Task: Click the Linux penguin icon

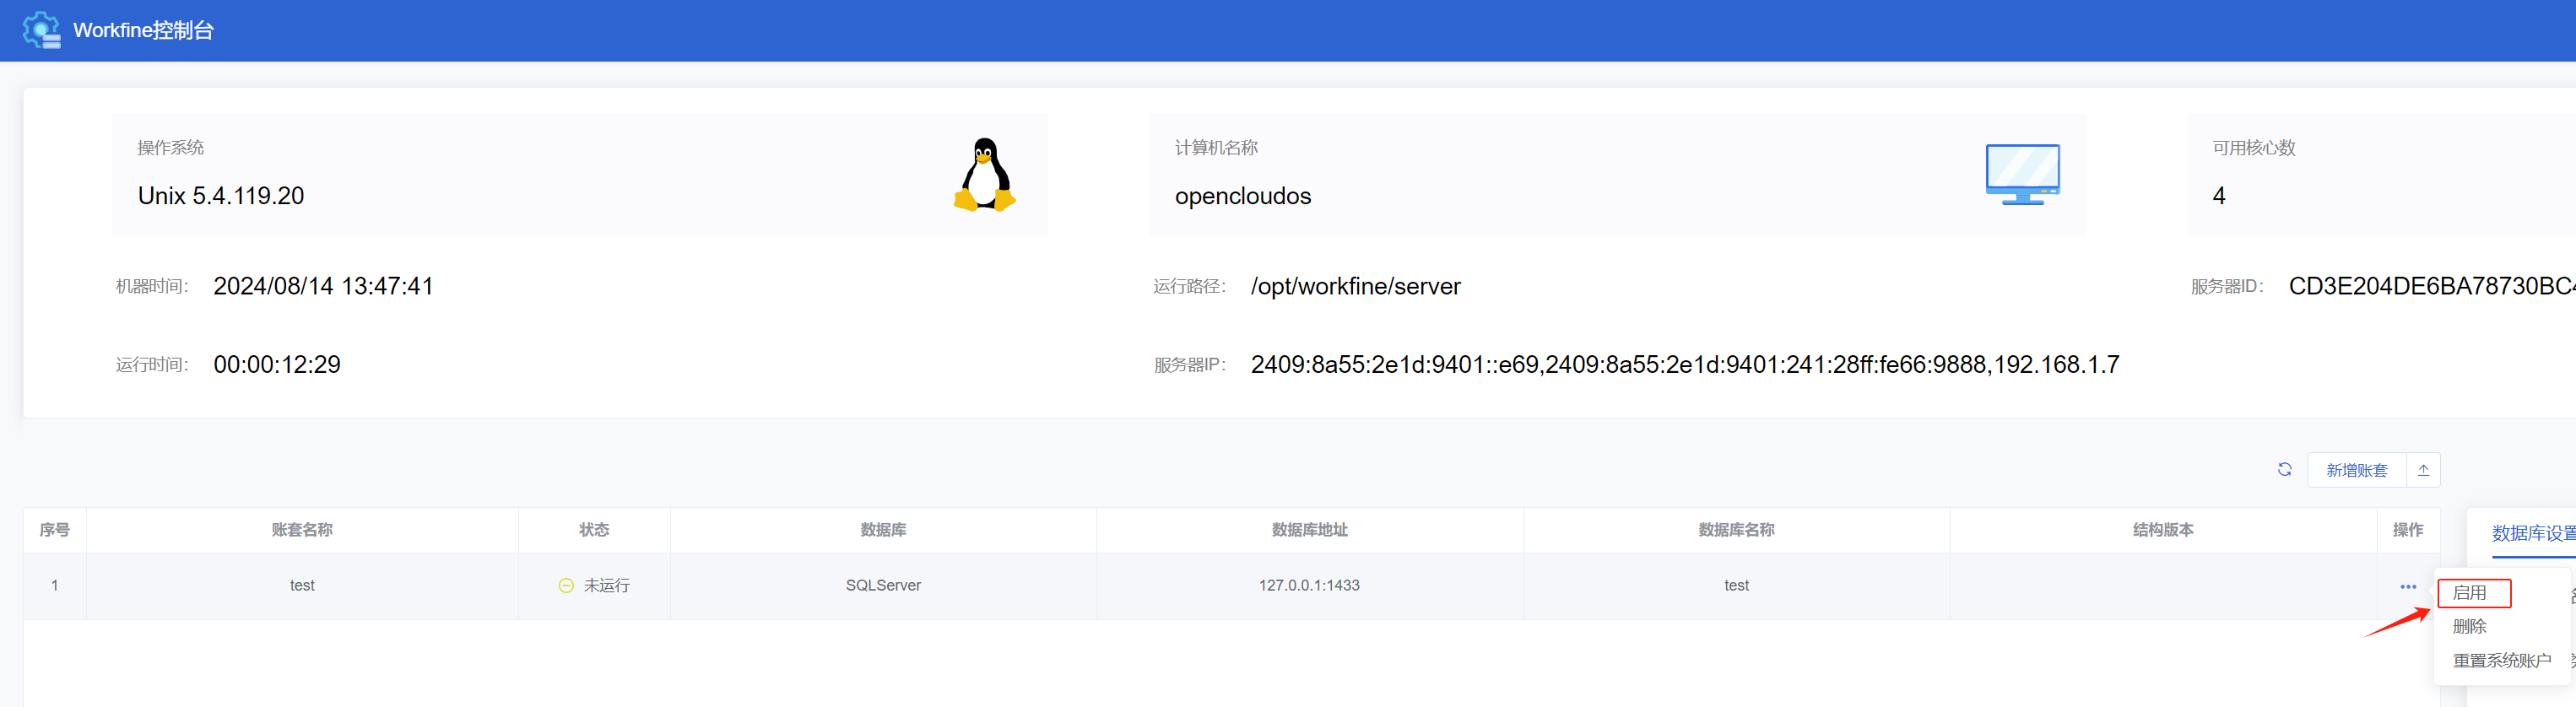Action: pos(984,175)
